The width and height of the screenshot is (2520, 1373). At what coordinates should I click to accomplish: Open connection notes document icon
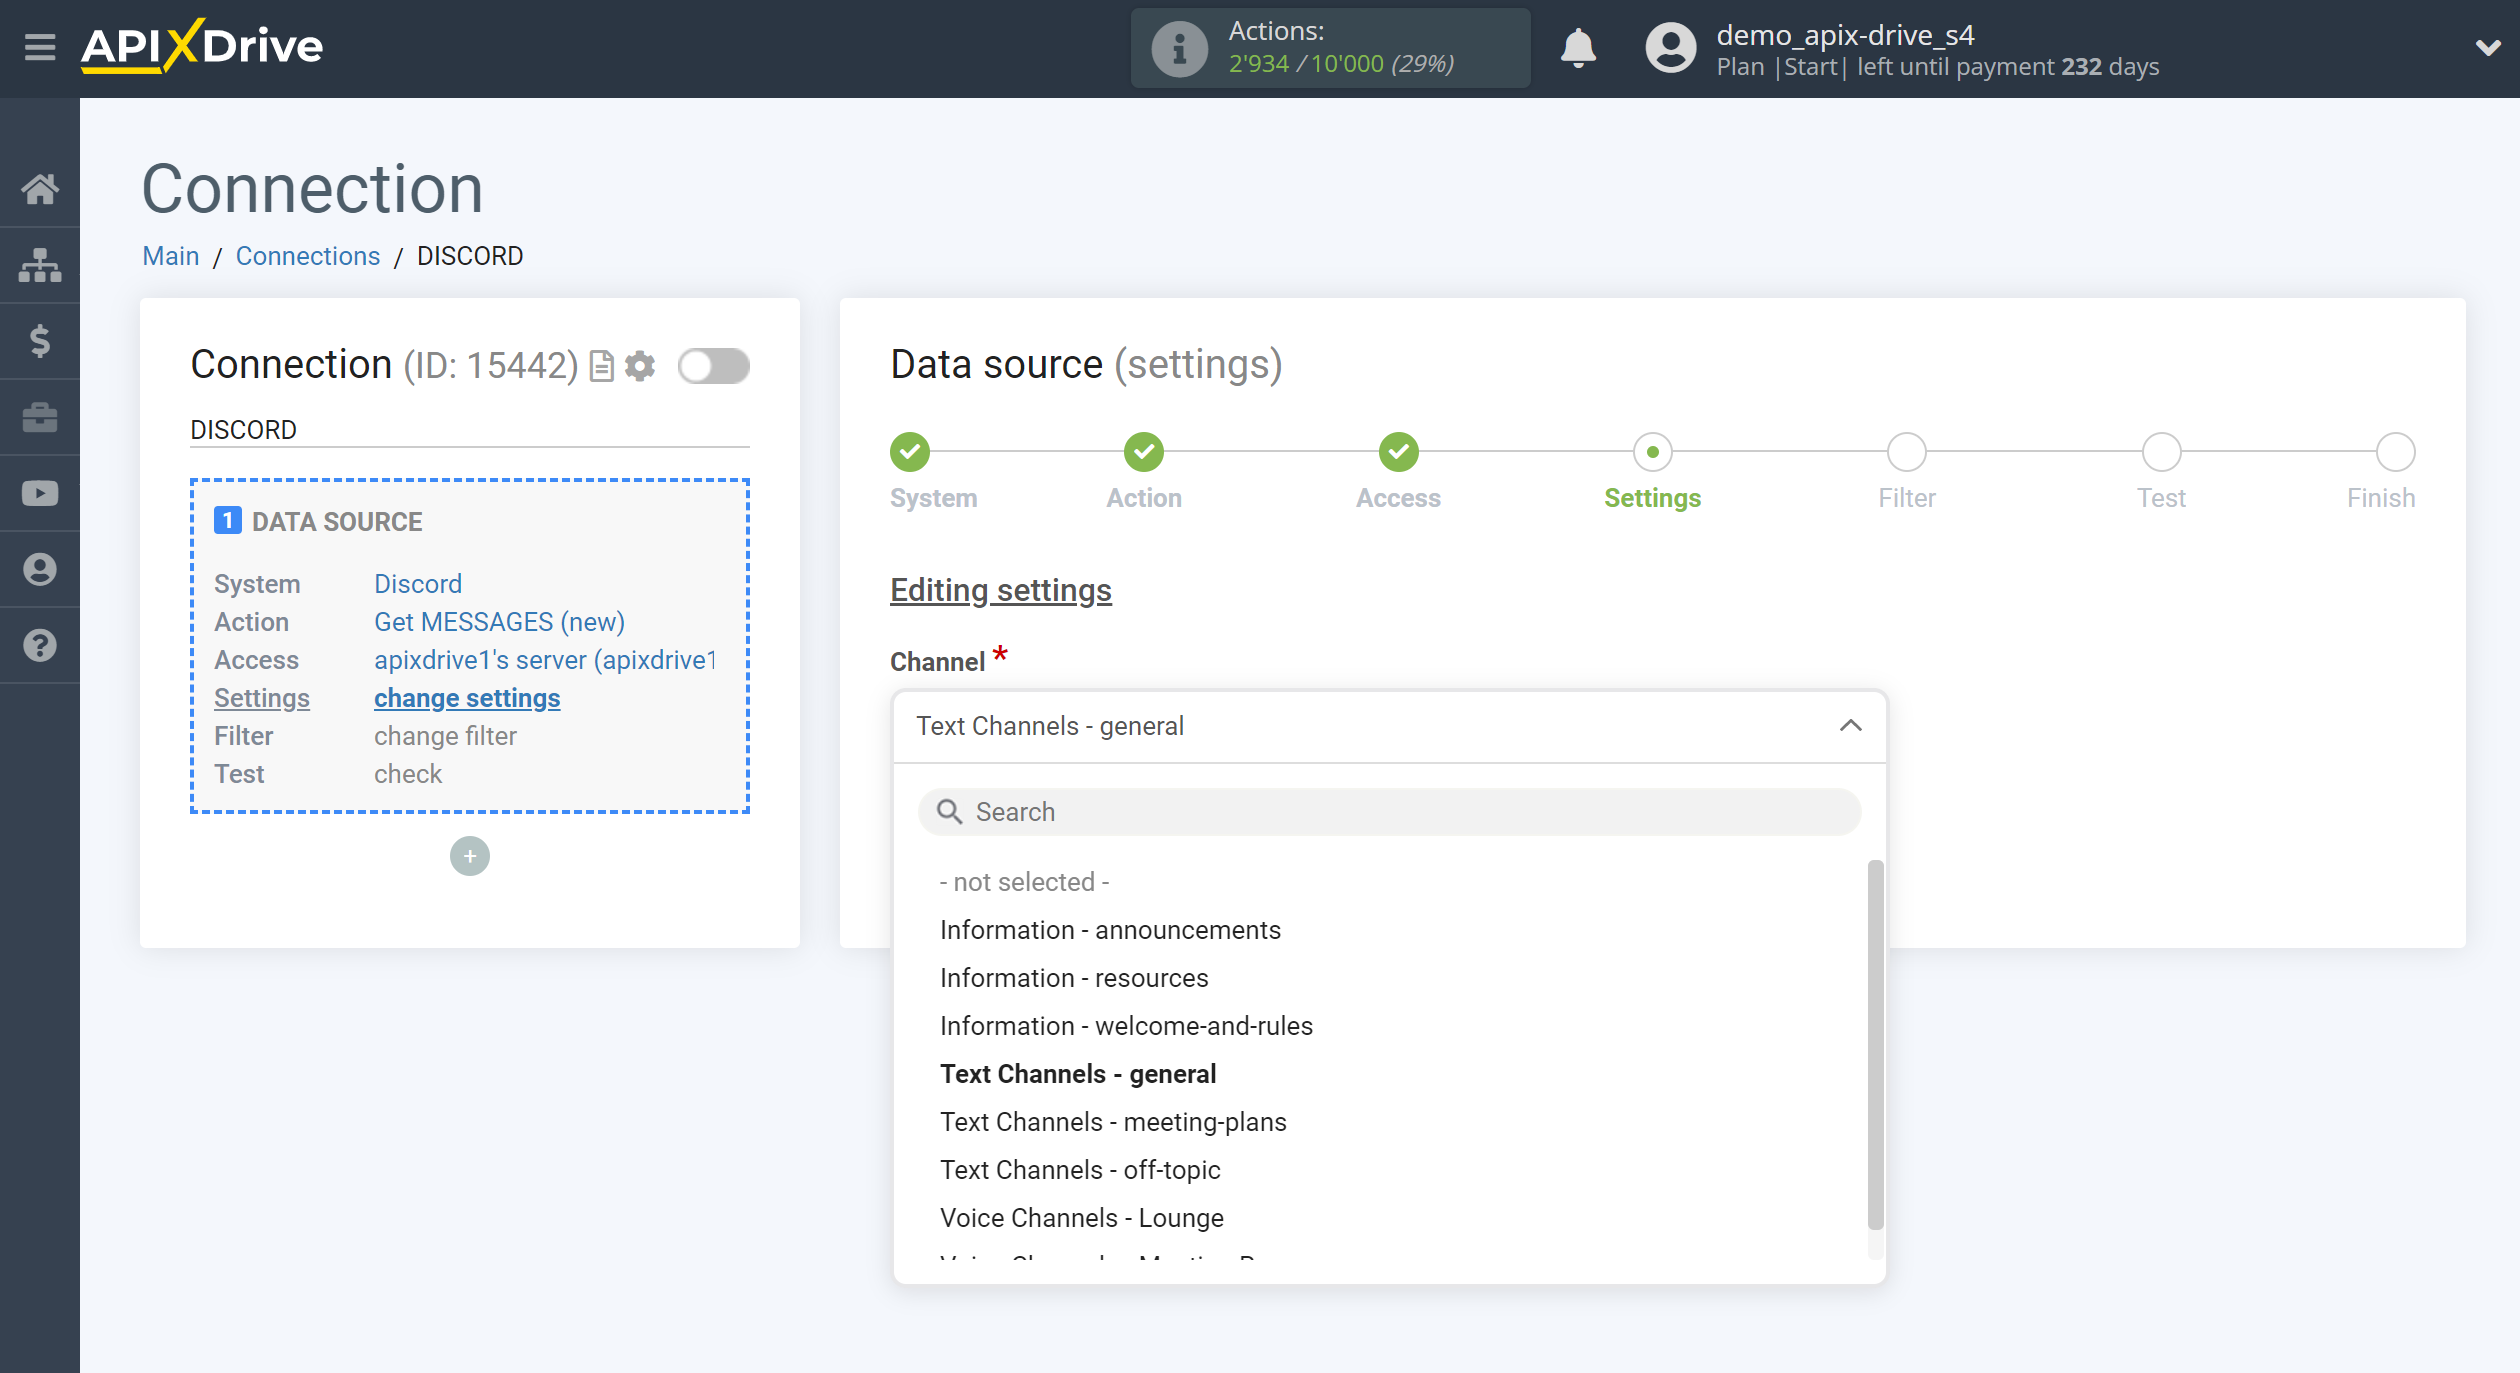[601, 366]
